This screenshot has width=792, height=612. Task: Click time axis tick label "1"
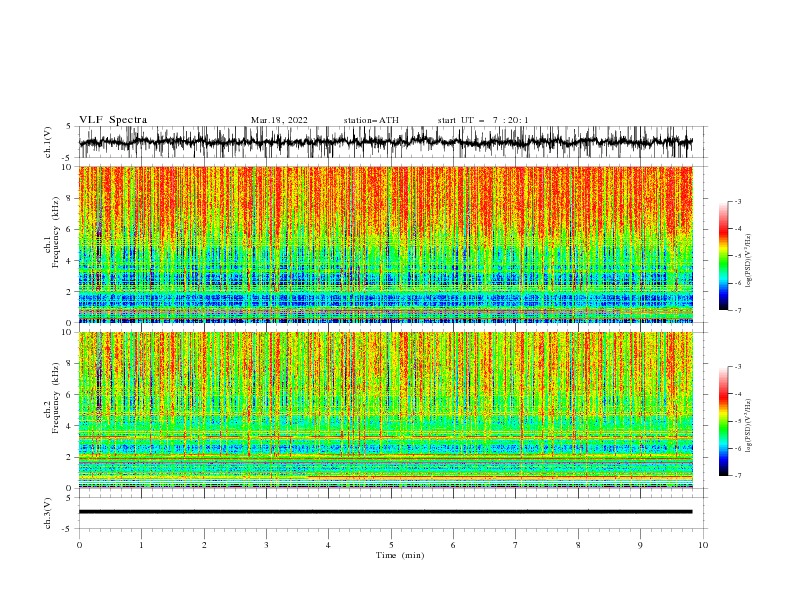(x=141, y=545)
